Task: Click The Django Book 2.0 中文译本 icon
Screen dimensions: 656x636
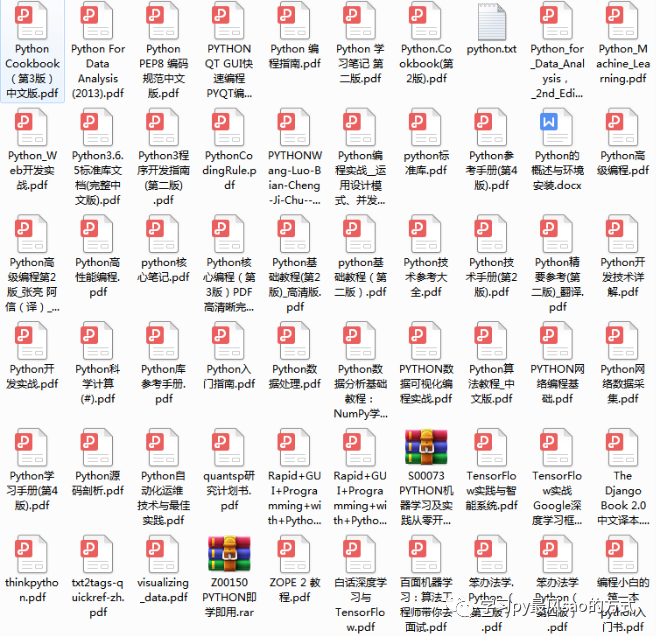Action: (623, 447)
